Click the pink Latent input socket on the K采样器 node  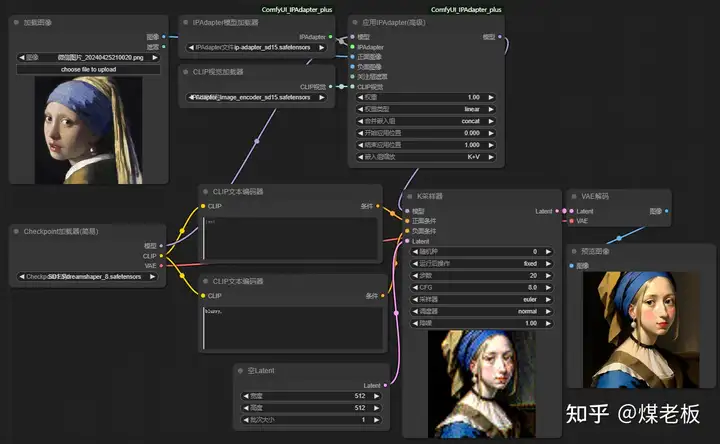coord(407,241)
